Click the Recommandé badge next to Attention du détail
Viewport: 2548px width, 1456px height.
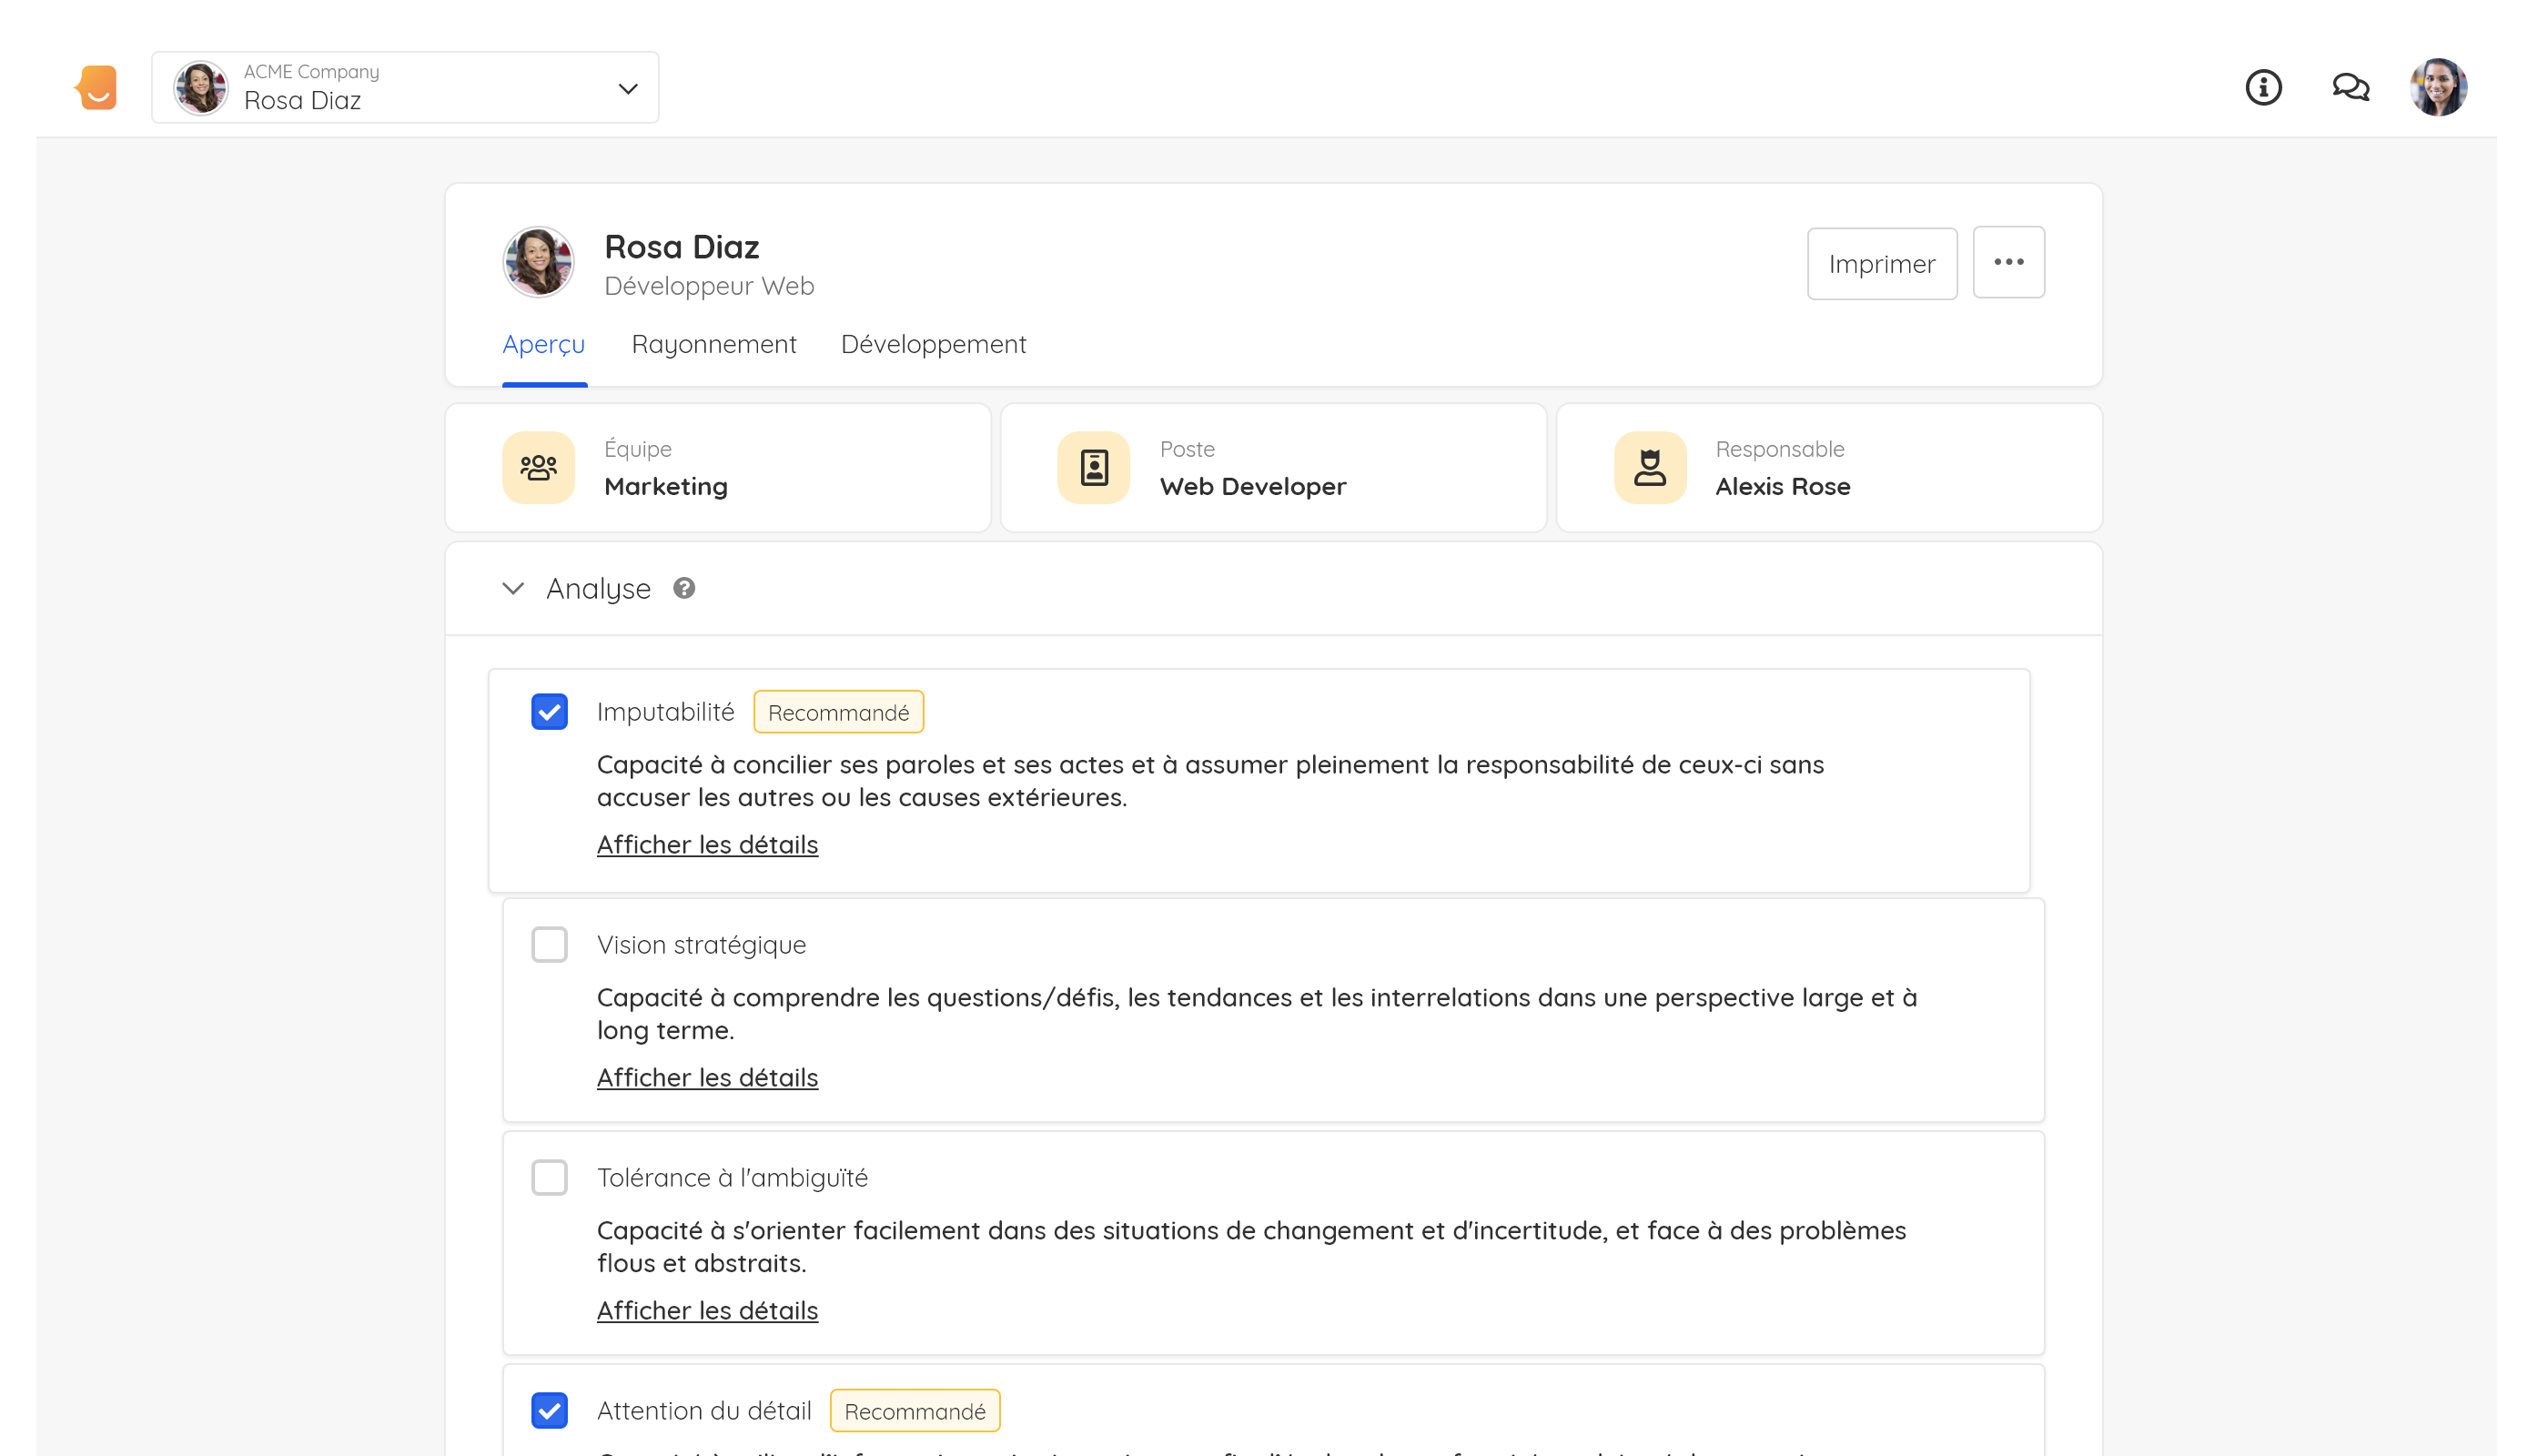click(915, 1411)
